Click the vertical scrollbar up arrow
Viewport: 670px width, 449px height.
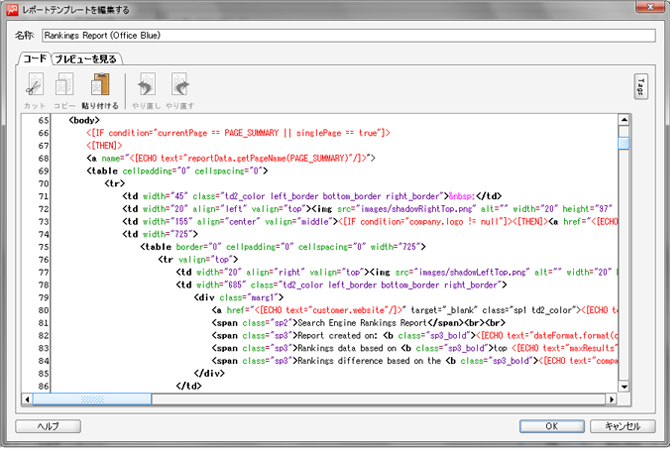[624, 120]
